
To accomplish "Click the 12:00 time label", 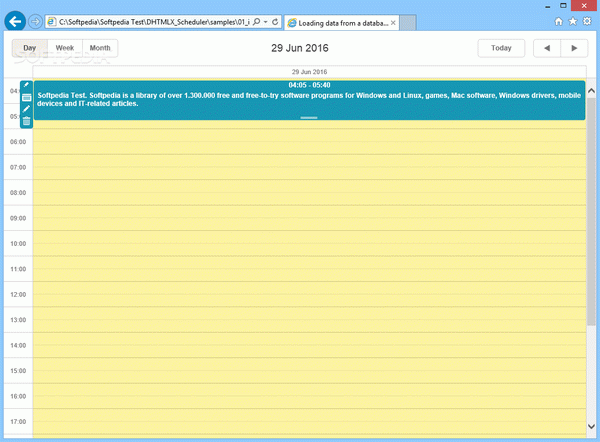I will (18, 295).
